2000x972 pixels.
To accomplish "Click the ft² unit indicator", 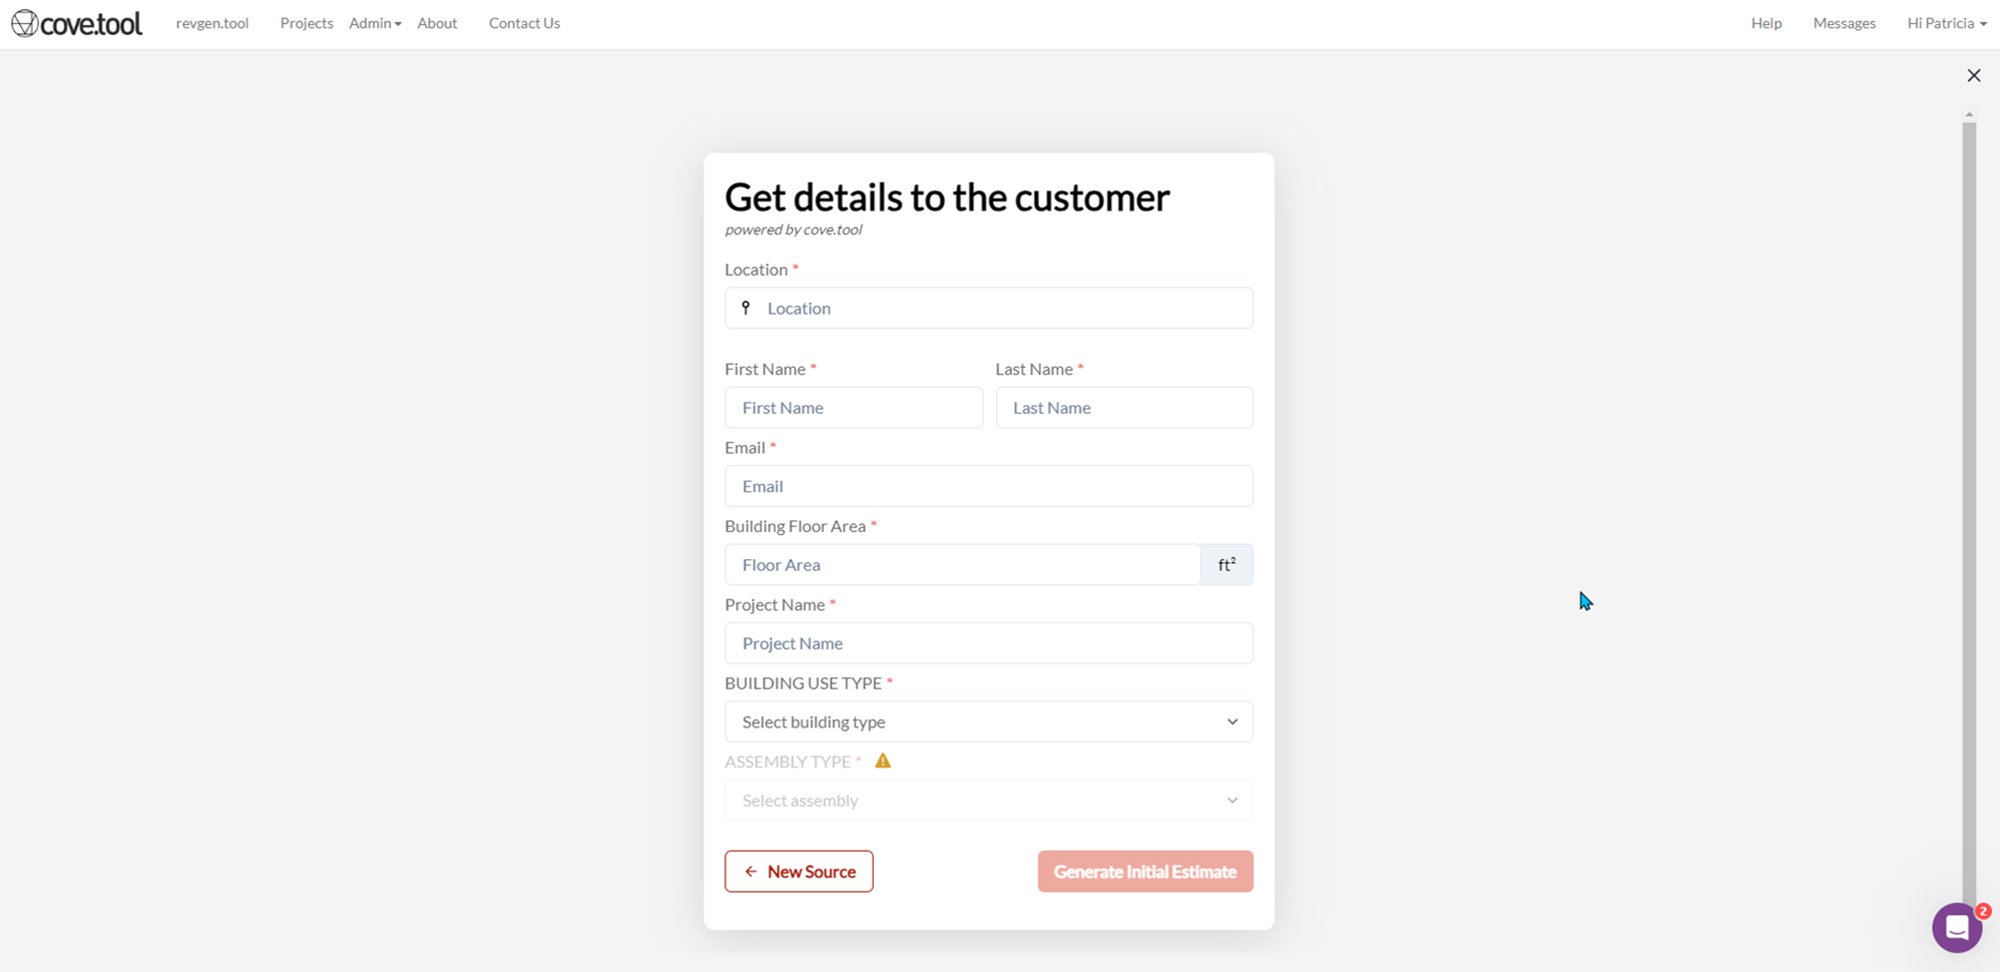I will tap(1226, 565).
